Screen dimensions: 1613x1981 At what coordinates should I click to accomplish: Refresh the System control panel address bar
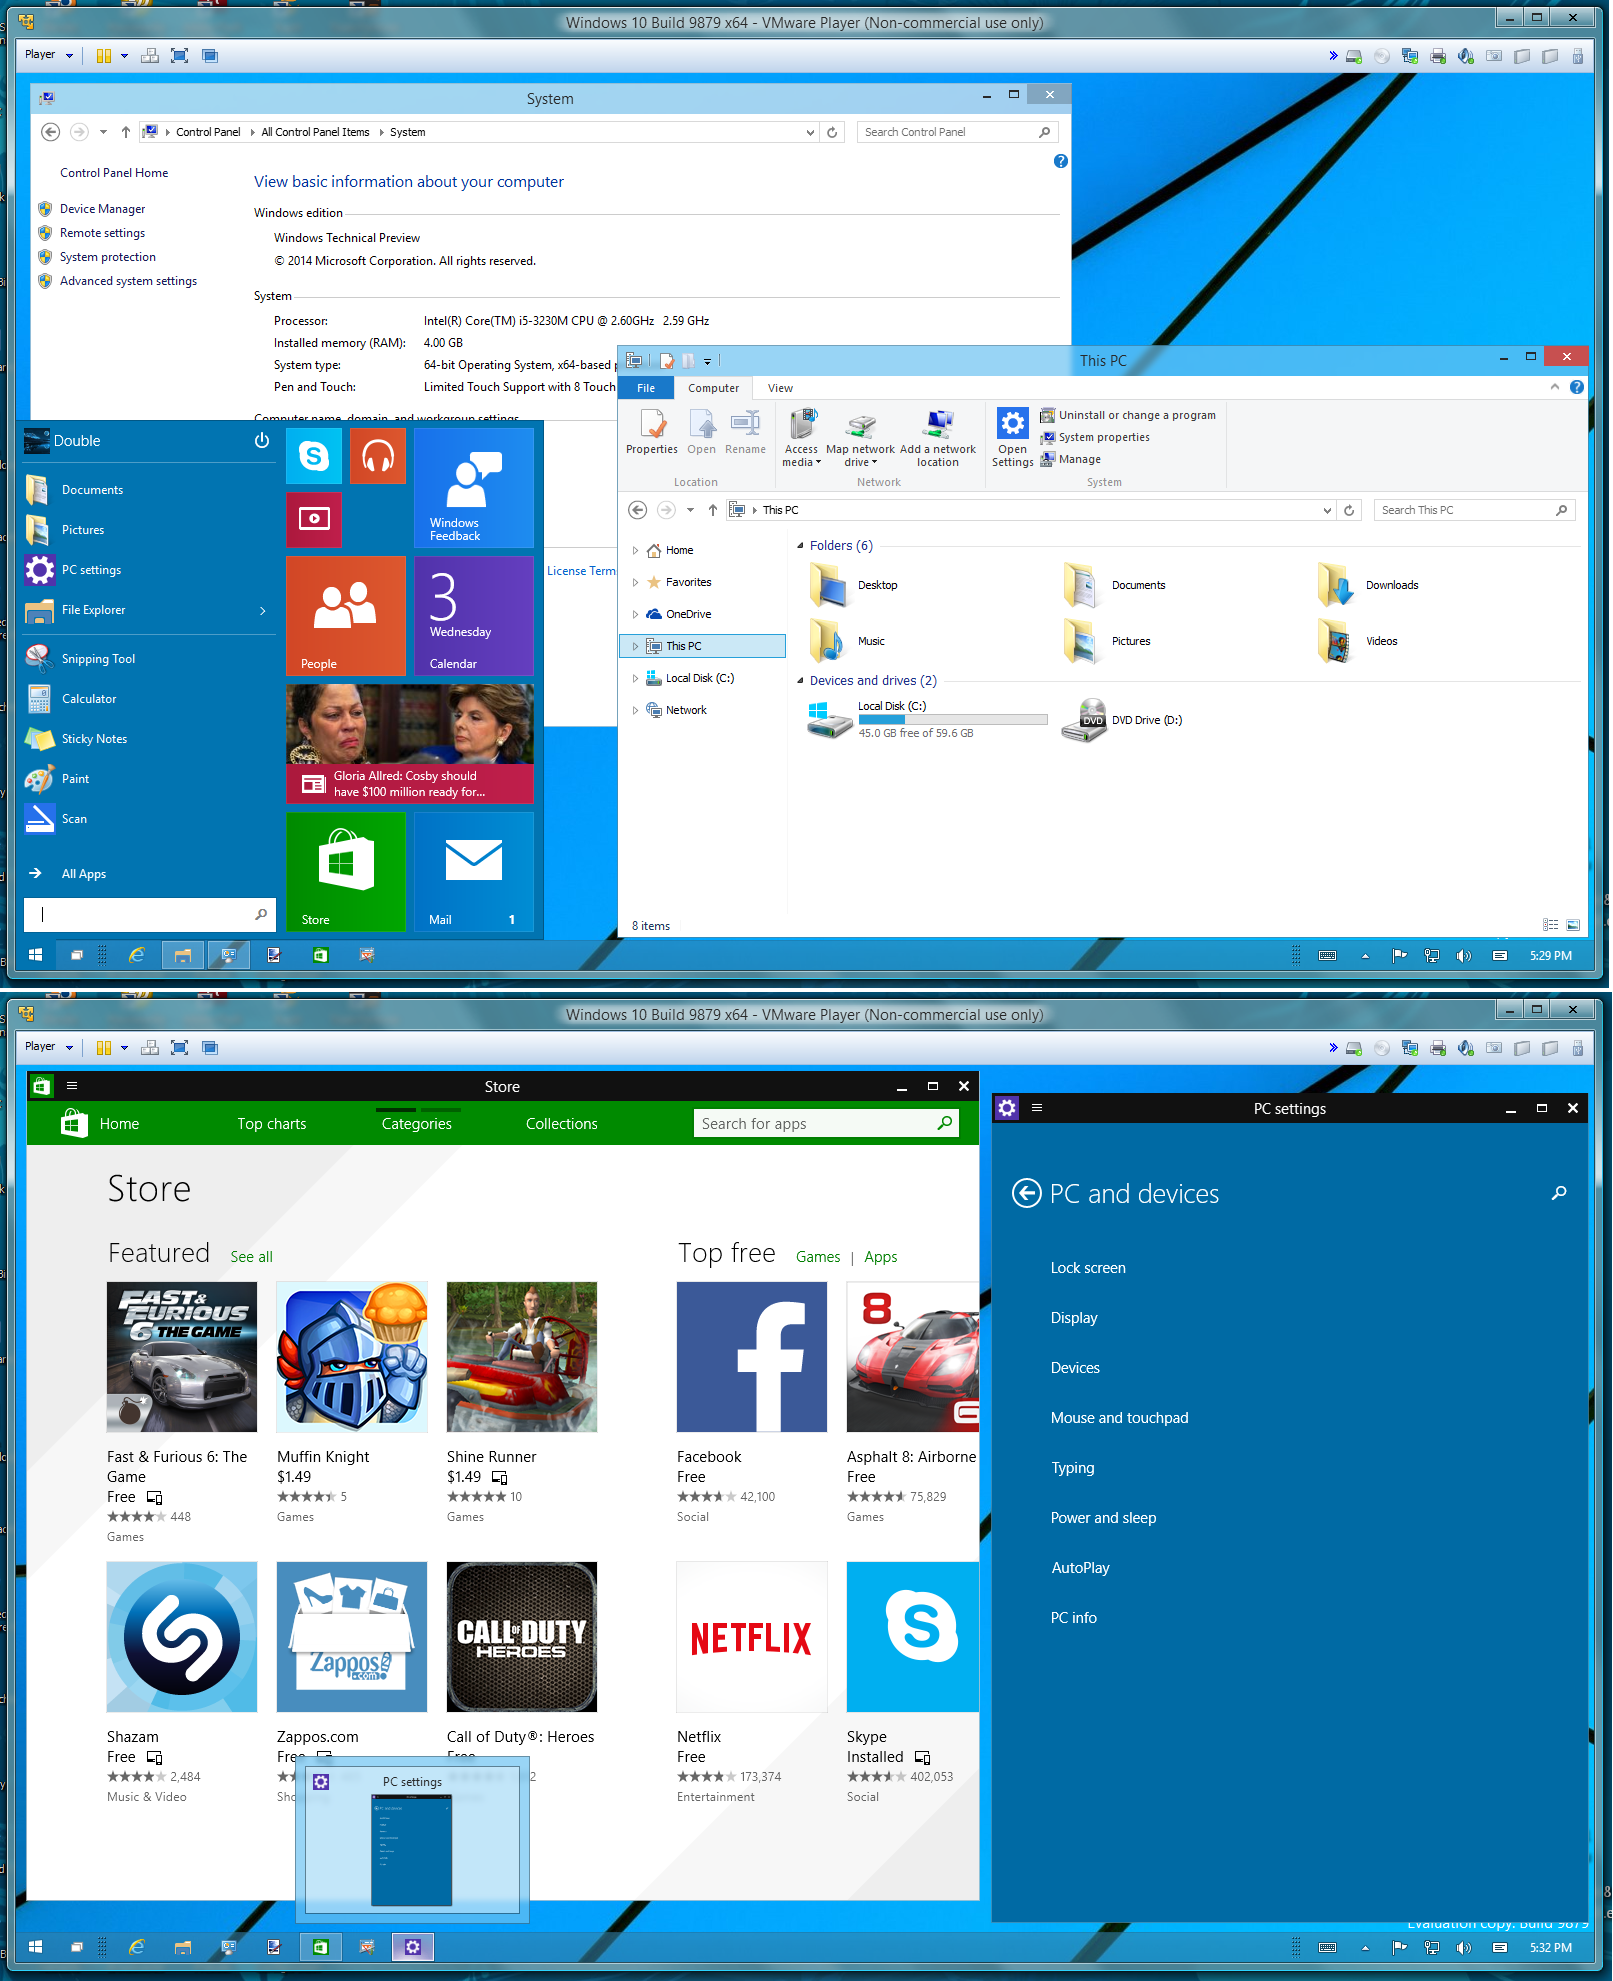[x=832, y=132]
